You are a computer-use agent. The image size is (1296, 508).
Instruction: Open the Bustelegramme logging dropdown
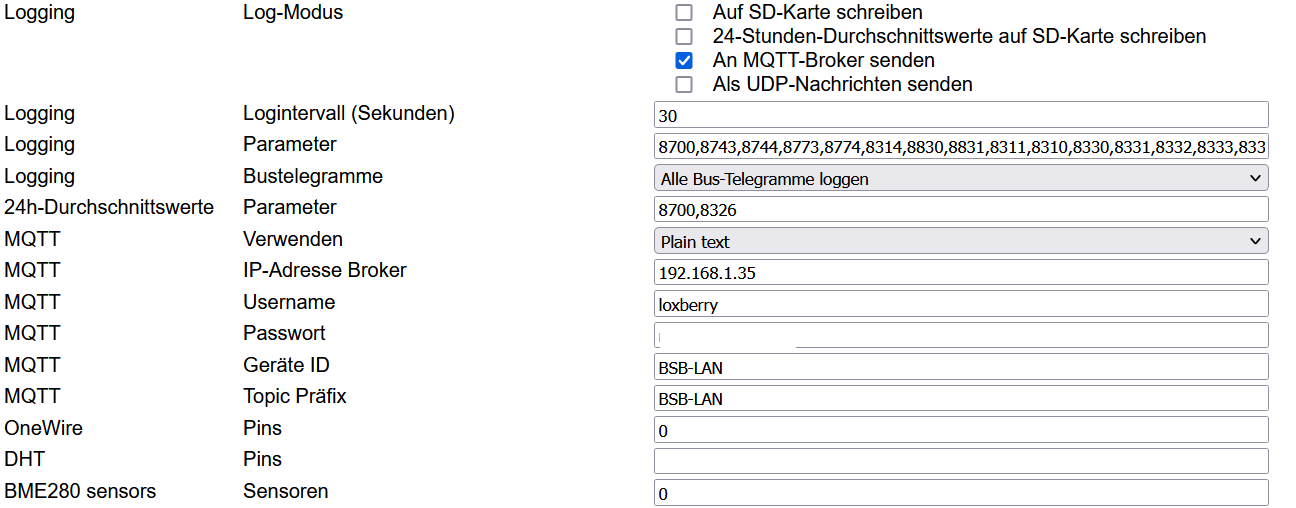pyautogui.click(x=960, y=179)
